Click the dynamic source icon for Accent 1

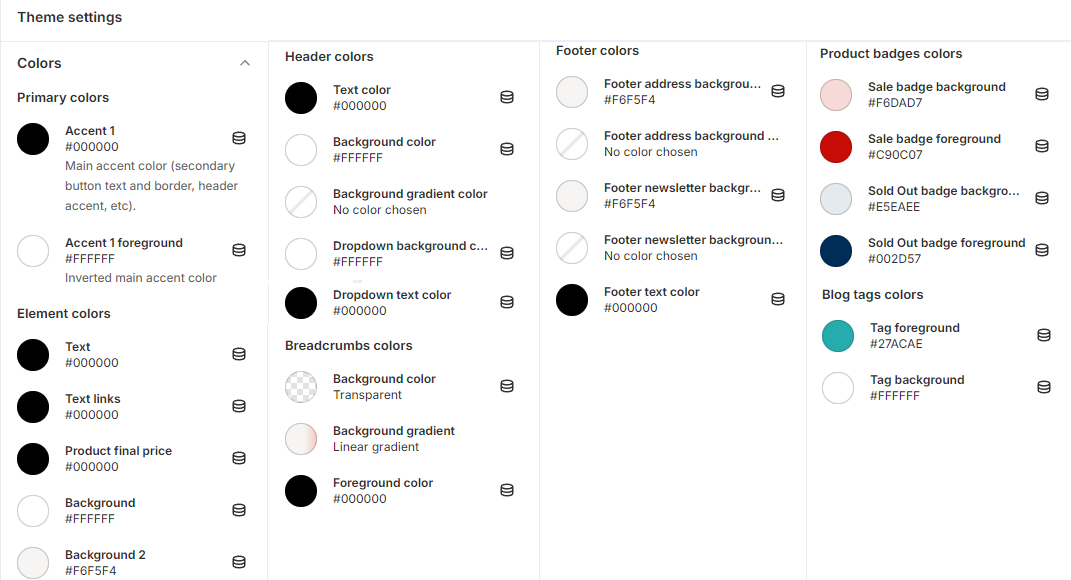(239, 138)
